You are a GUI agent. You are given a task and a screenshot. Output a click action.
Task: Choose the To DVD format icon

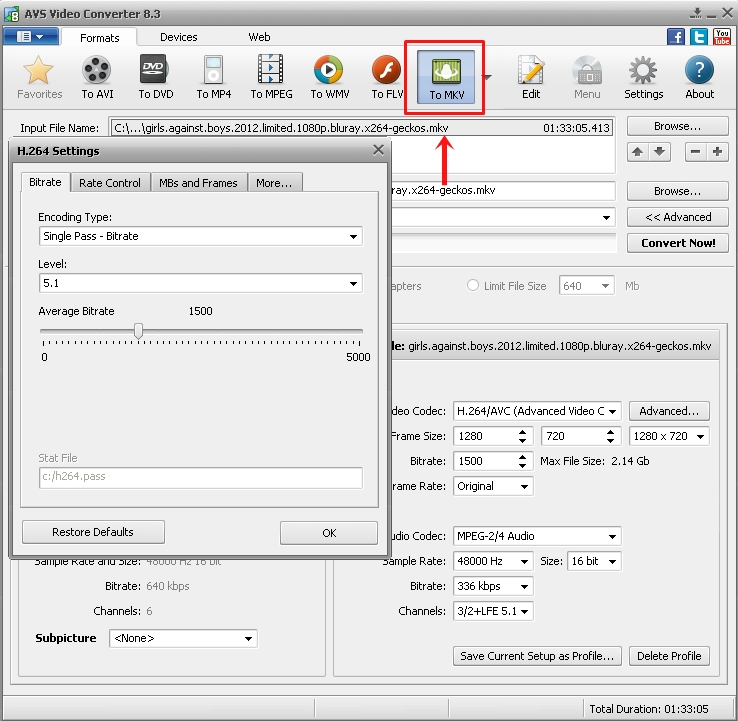click(x=155, y=77)
